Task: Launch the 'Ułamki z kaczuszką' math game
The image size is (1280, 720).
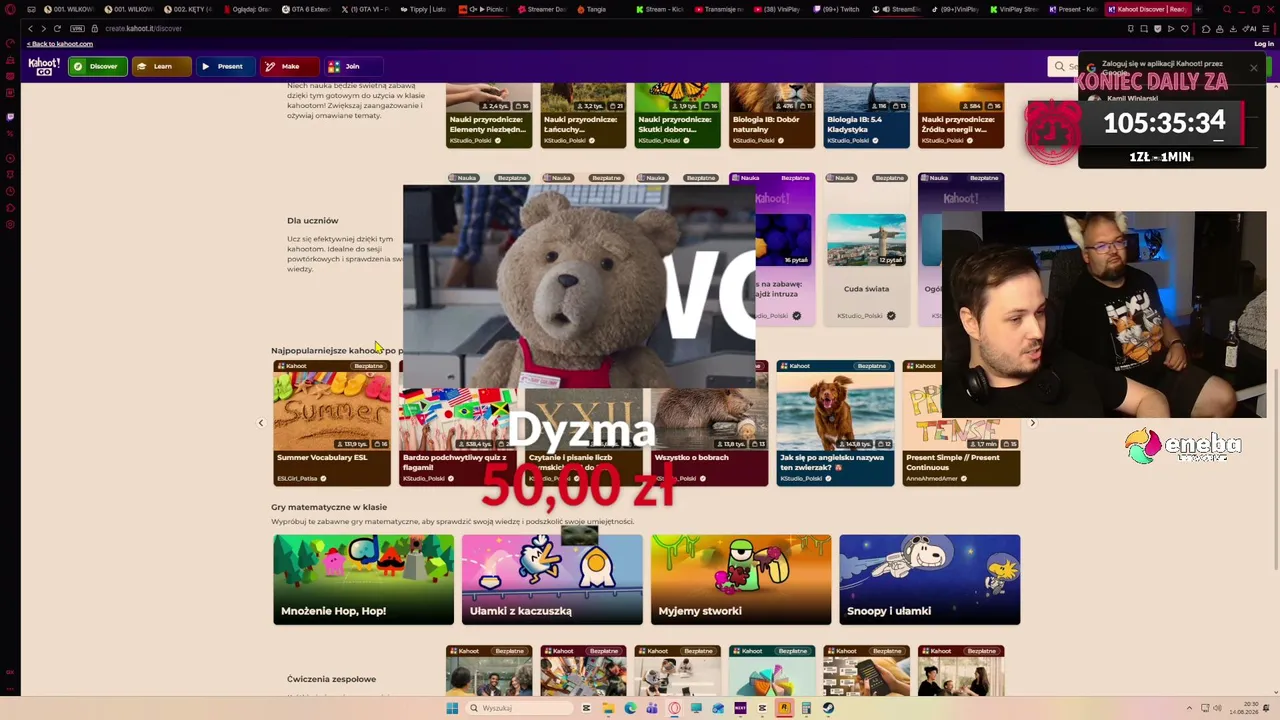Action: (x=552, y=580)
